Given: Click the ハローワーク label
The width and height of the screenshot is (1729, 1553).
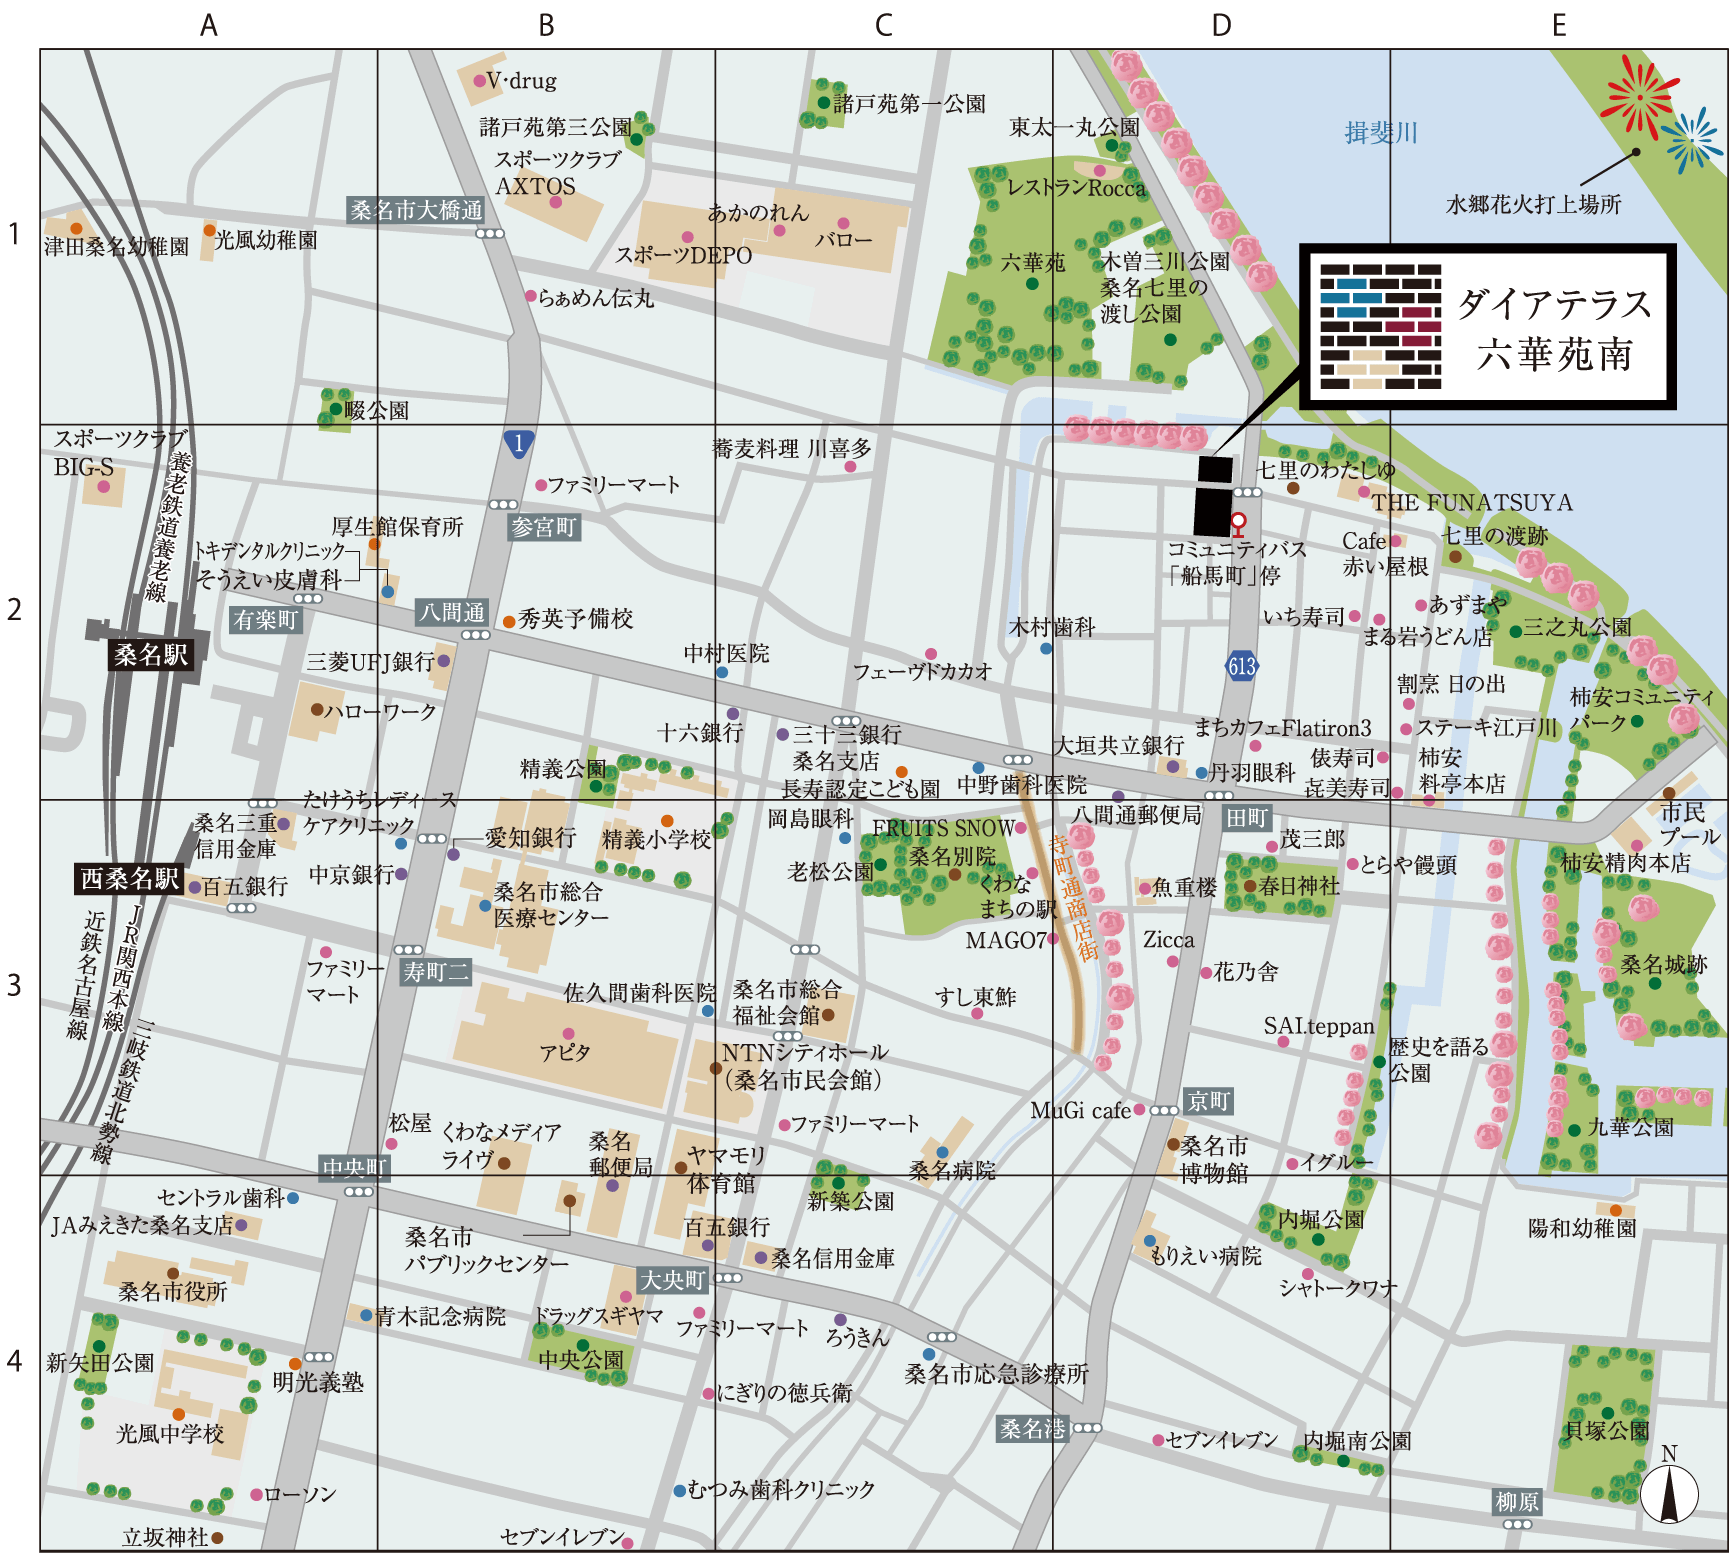Looking at the screenshot, I should (x=381, y=712).
